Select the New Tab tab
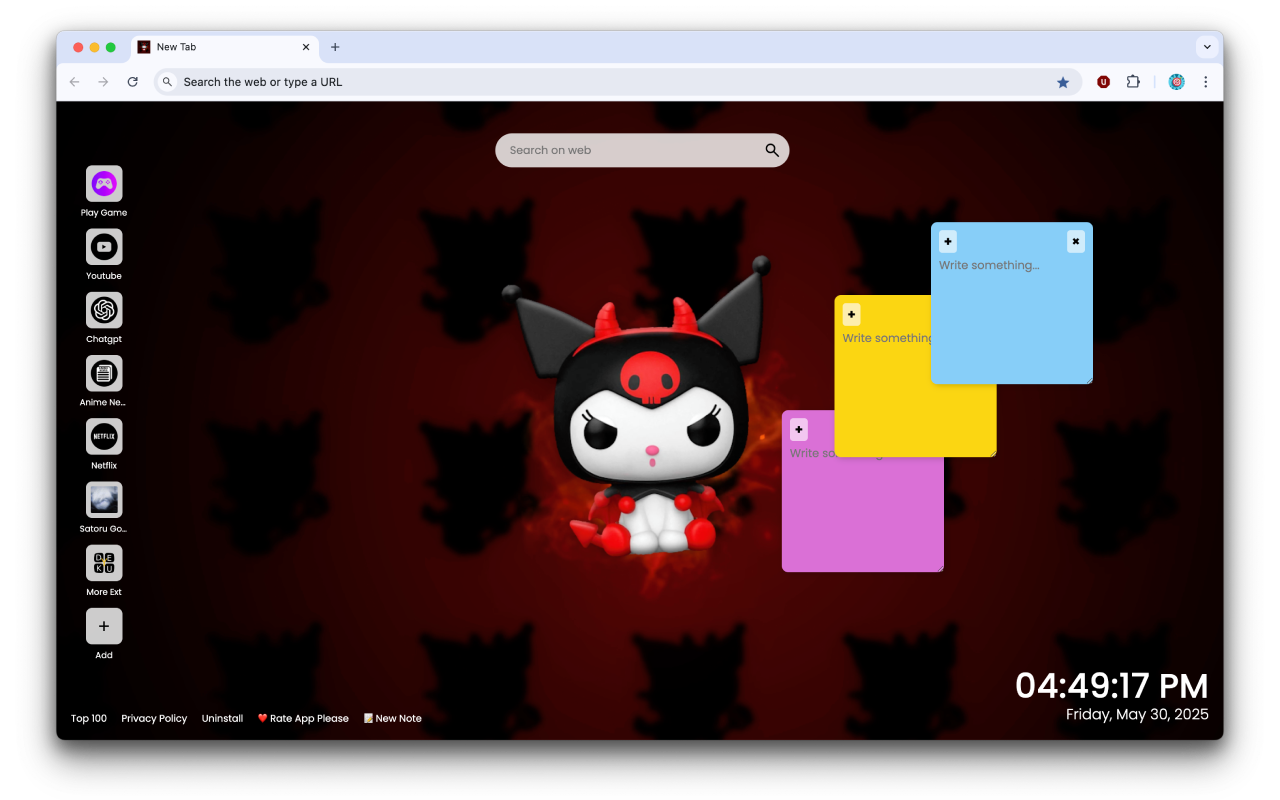Image resolution: width=1280 pixels, height=800 pixels. (x=225, y=47)
